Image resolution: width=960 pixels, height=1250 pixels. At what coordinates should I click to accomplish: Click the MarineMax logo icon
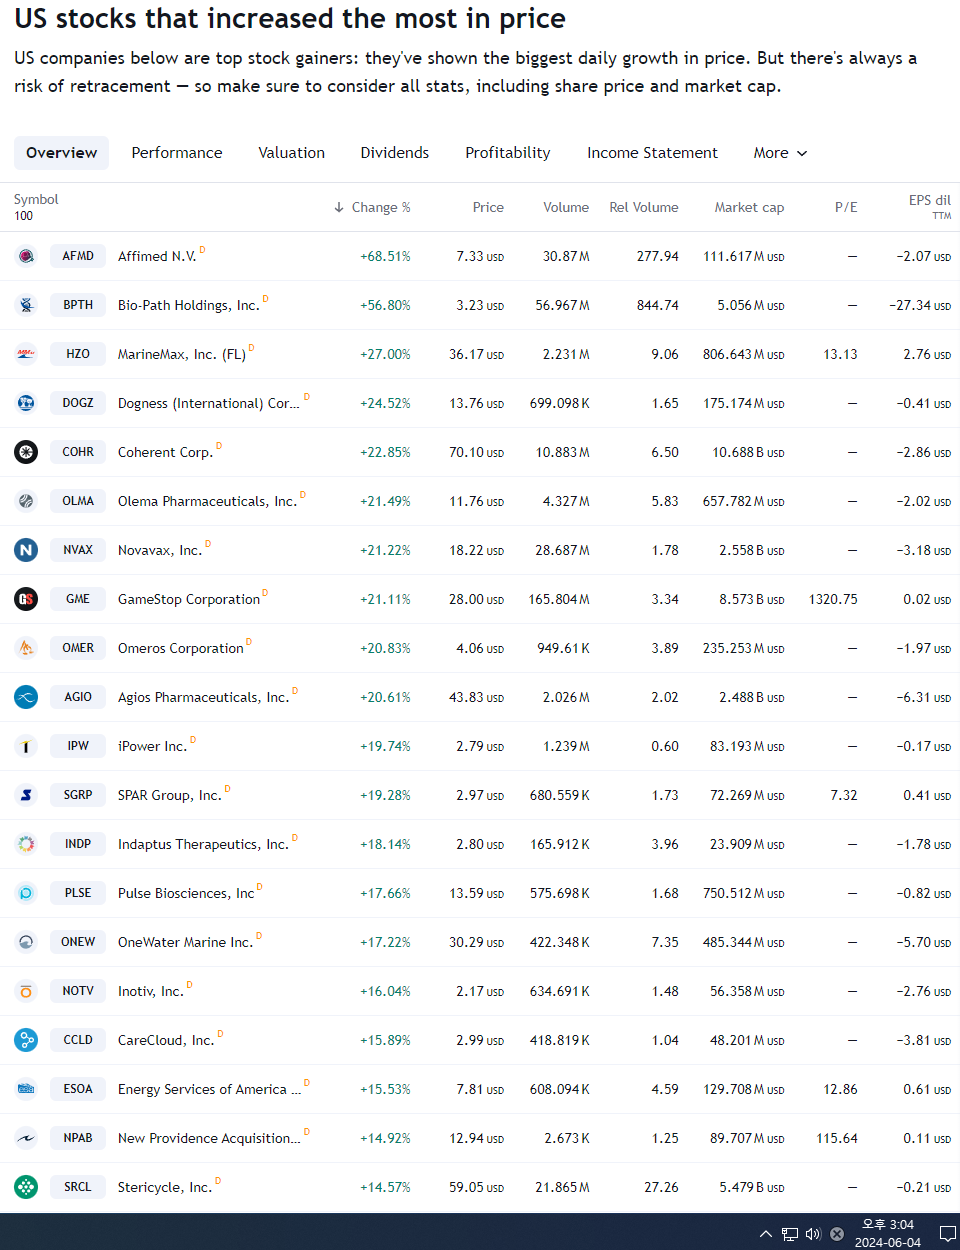coord(26,354)
